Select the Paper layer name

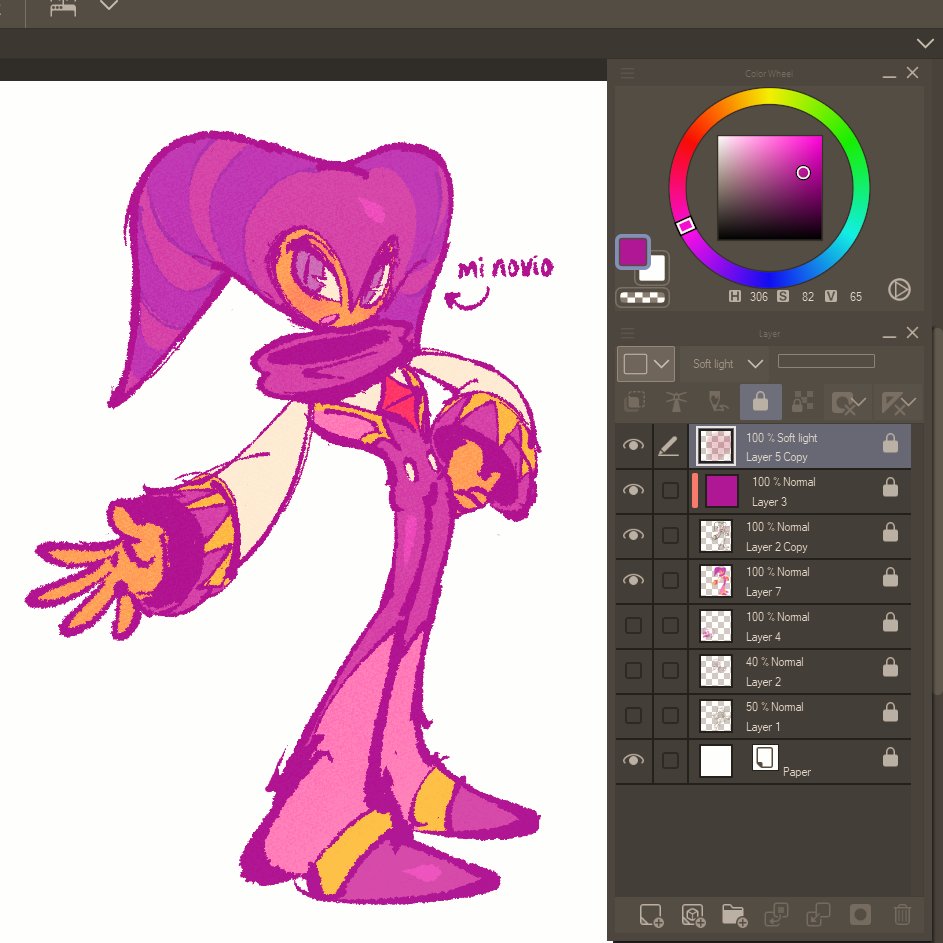tap(796, 772)
